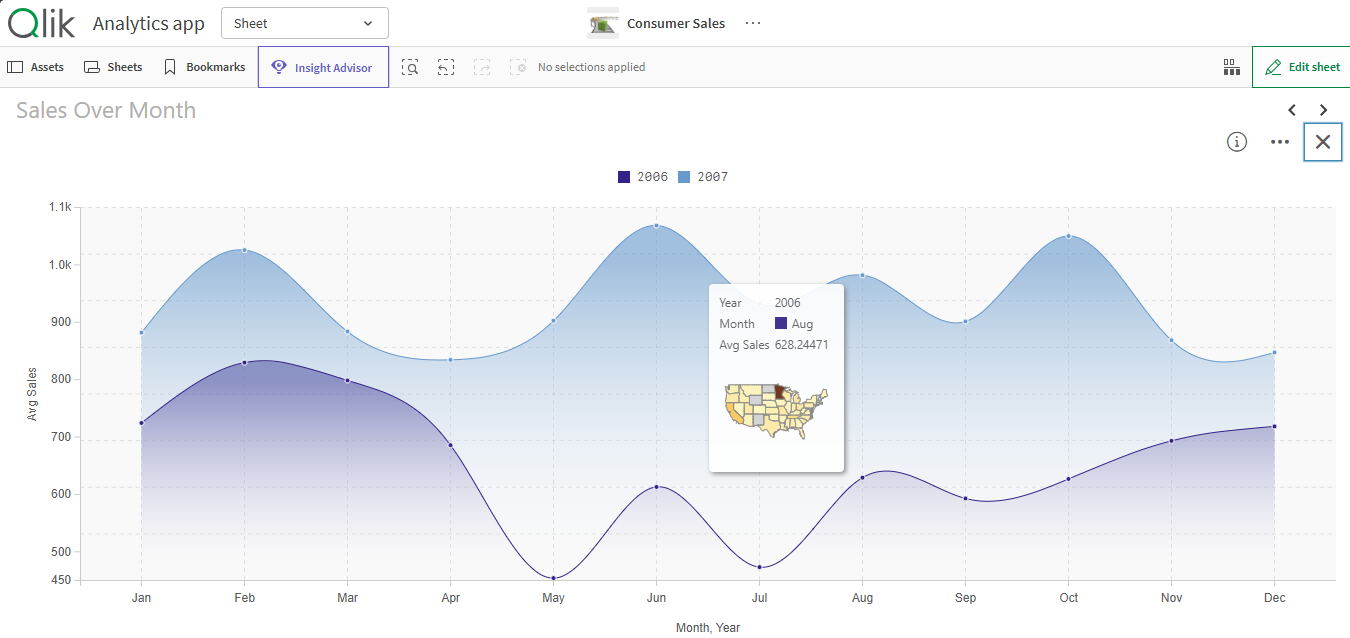This screenshot has width=1350, height=638.
Task: Click the smart search selections icon
Action: [x=410, y=67]
